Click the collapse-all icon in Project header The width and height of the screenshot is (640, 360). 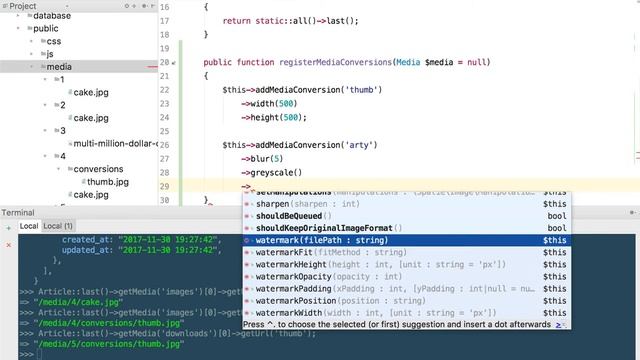[134, 6]
